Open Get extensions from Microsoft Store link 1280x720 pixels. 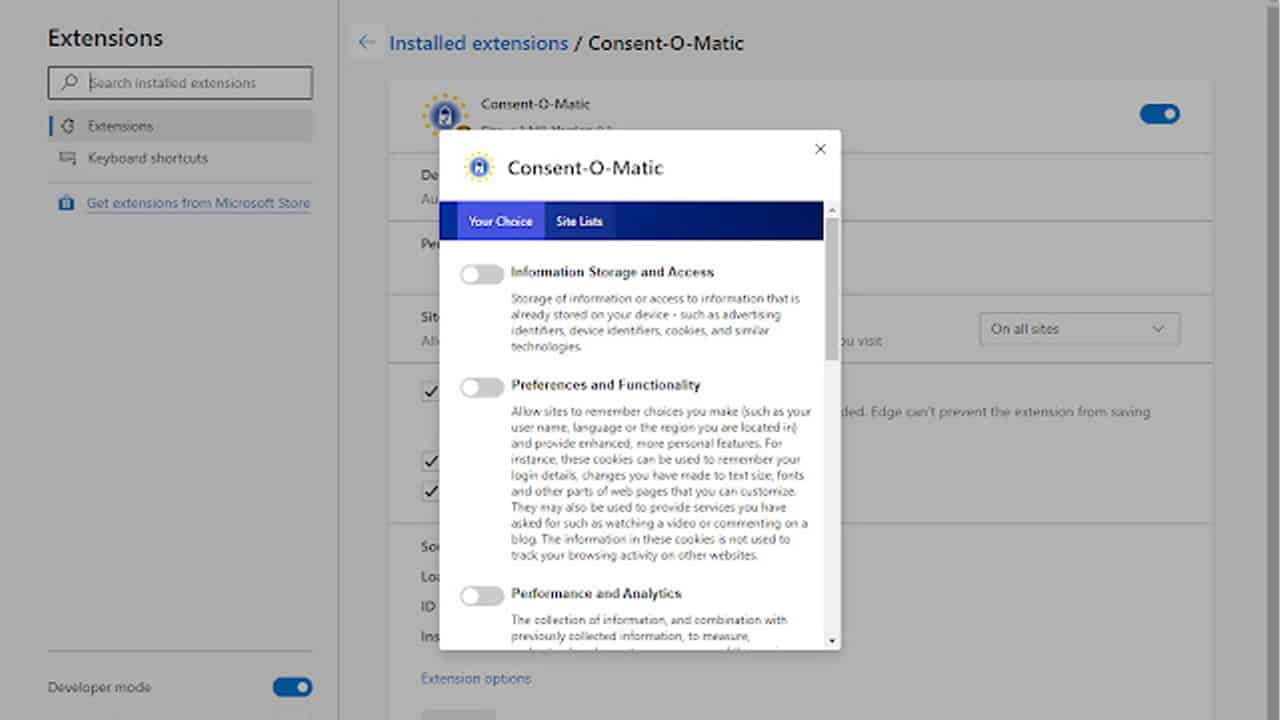tap(198, 203)
